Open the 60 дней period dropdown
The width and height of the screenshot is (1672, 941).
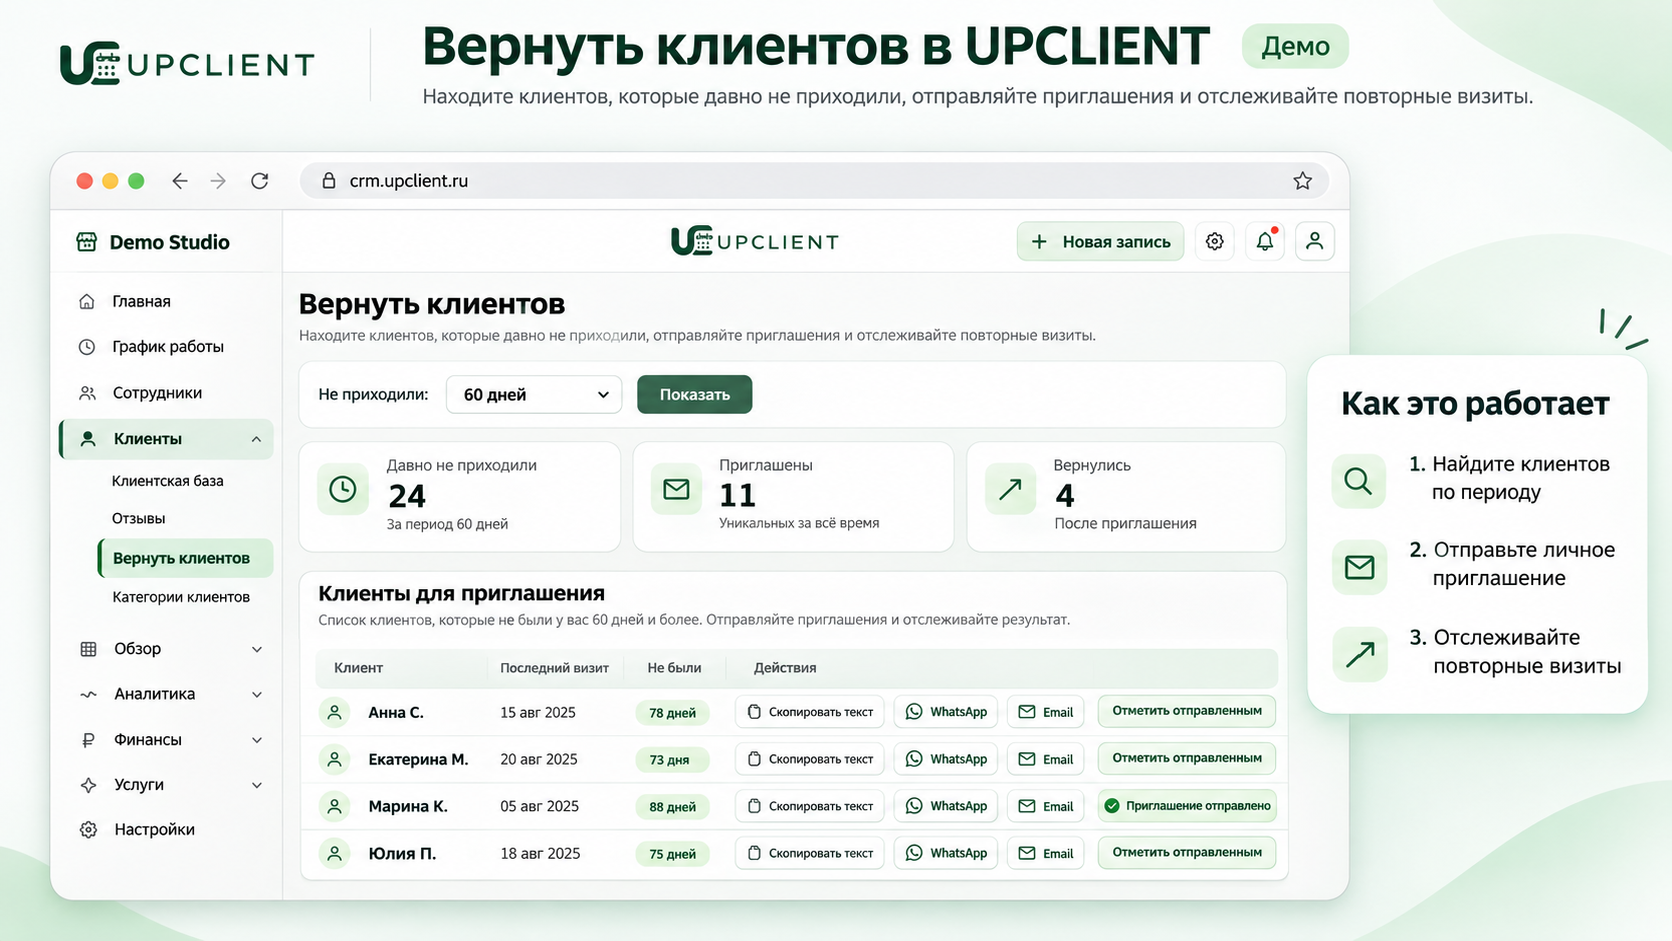point(534,394)
